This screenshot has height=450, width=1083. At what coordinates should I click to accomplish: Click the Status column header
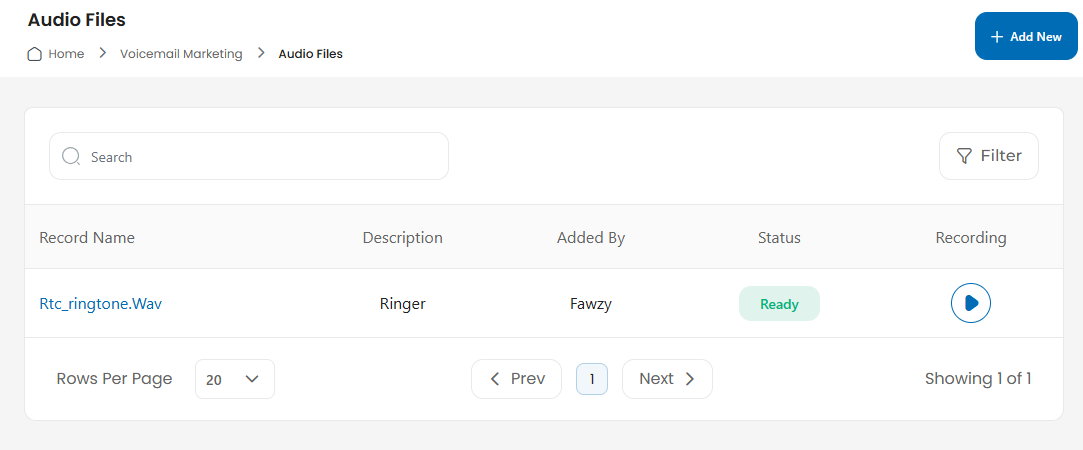pos(779,238)
